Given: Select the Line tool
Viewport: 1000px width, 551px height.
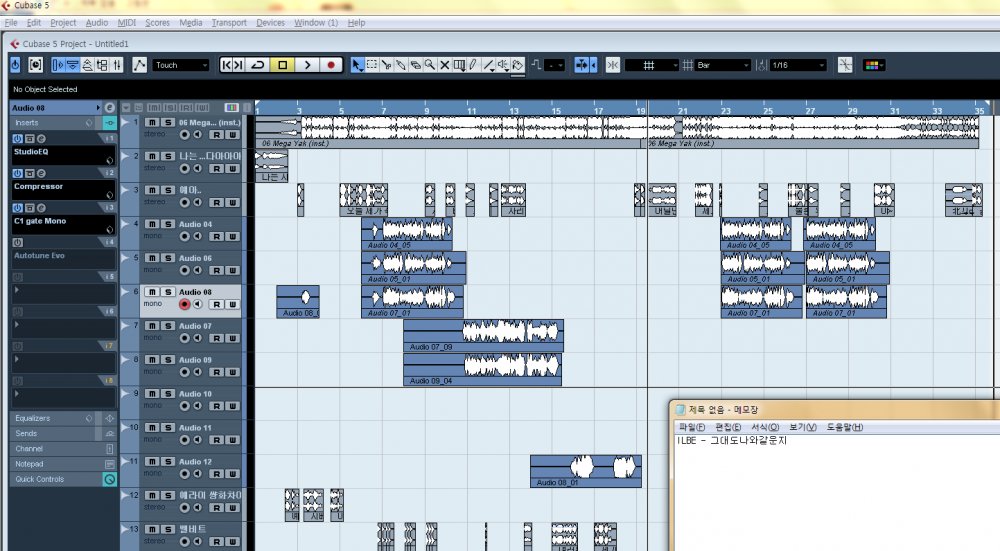Looking at the screenshot, I should point(489,65).
